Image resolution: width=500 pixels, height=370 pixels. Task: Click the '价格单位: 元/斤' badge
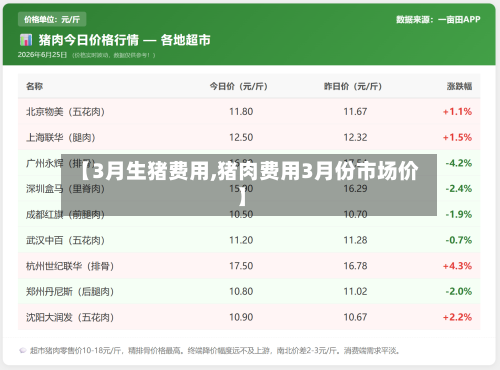pyautogui.click(x=52, y=19)
